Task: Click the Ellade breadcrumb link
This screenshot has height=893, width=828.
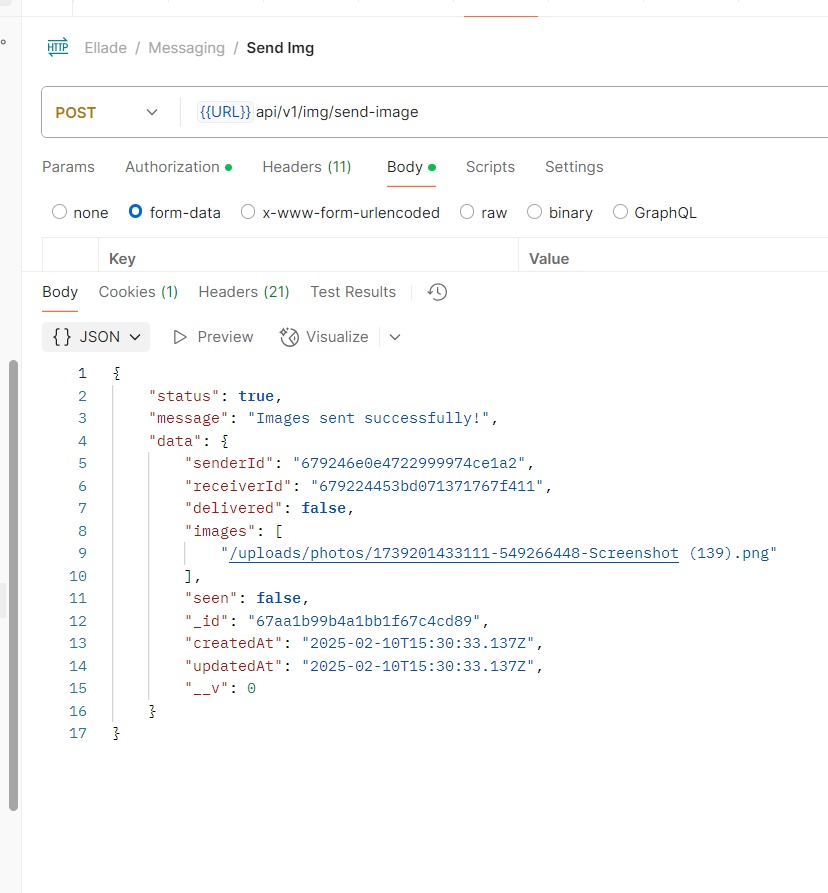Action: [x=105, y=48]
